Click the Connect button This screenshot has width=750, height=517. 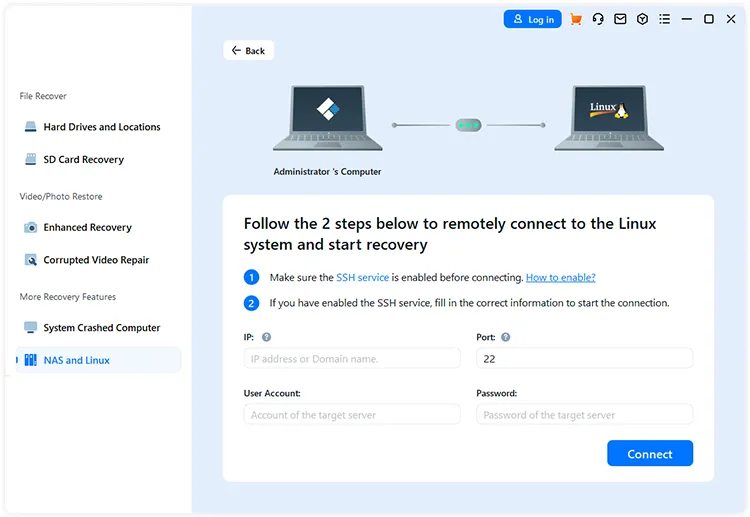(x=650, y=453)
